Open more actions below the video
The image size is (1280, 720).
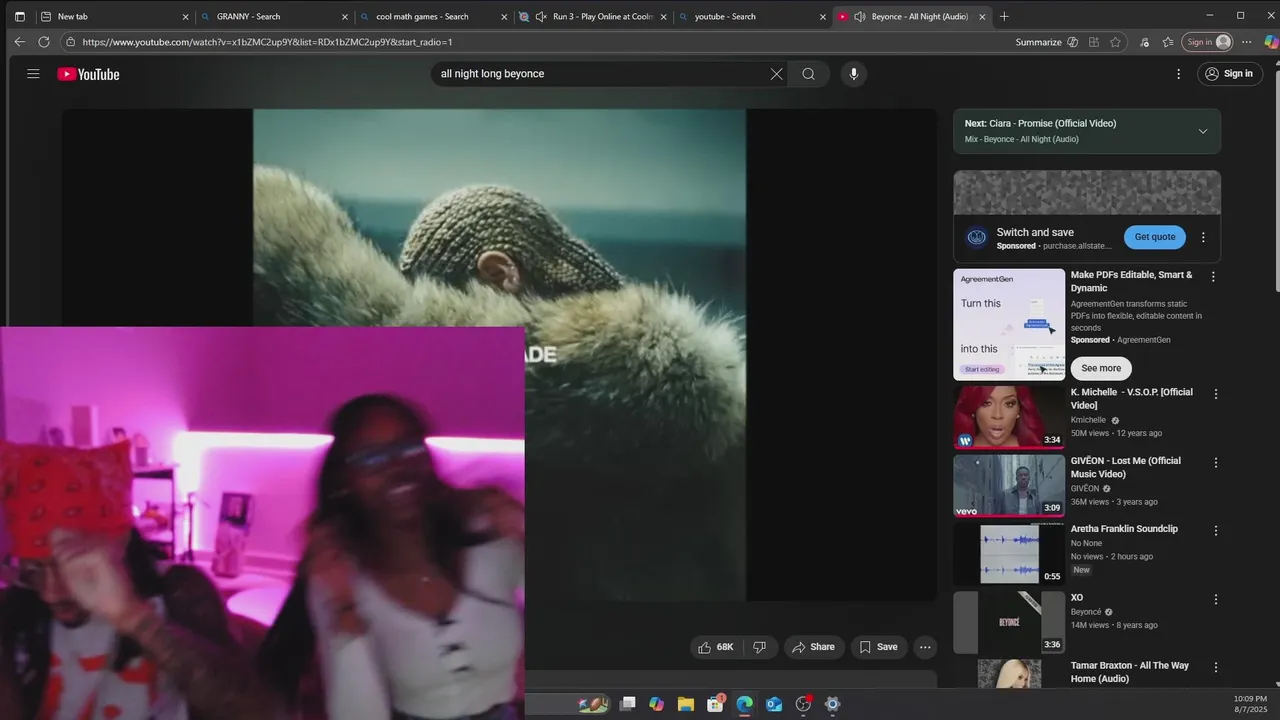925,647
